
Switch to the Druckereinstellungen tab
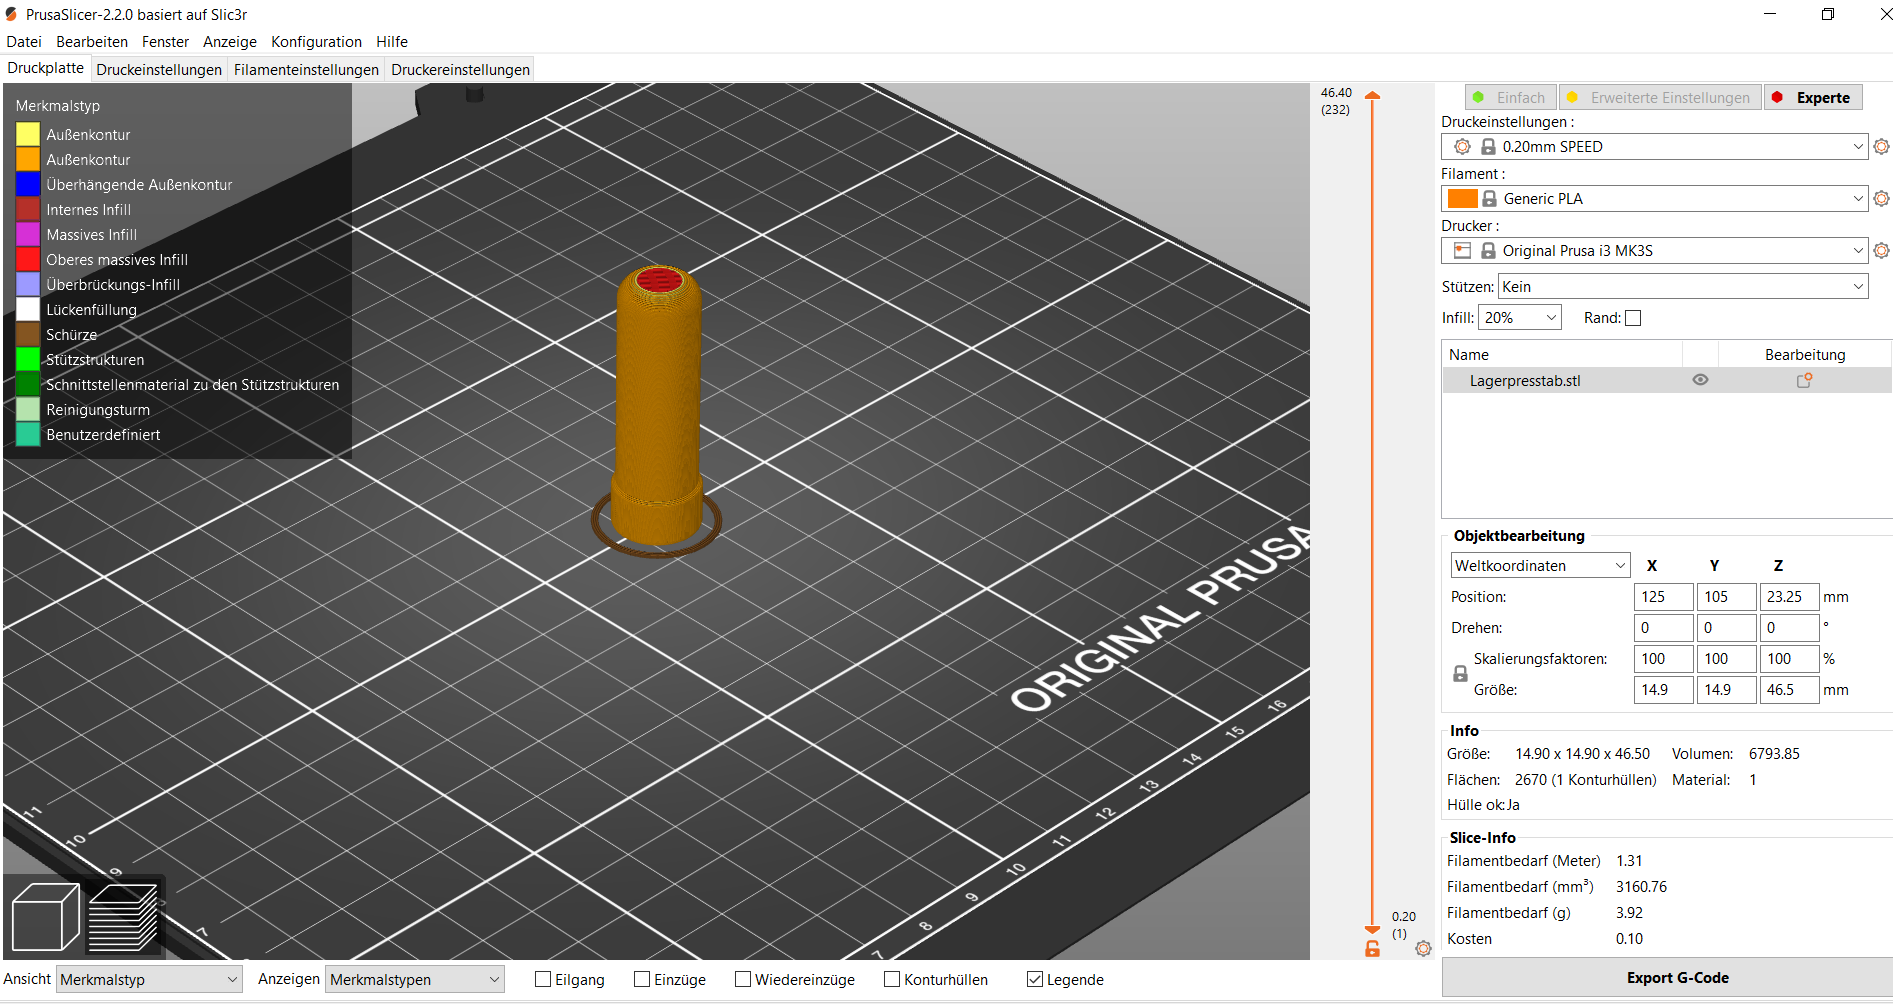pos(460,70)
